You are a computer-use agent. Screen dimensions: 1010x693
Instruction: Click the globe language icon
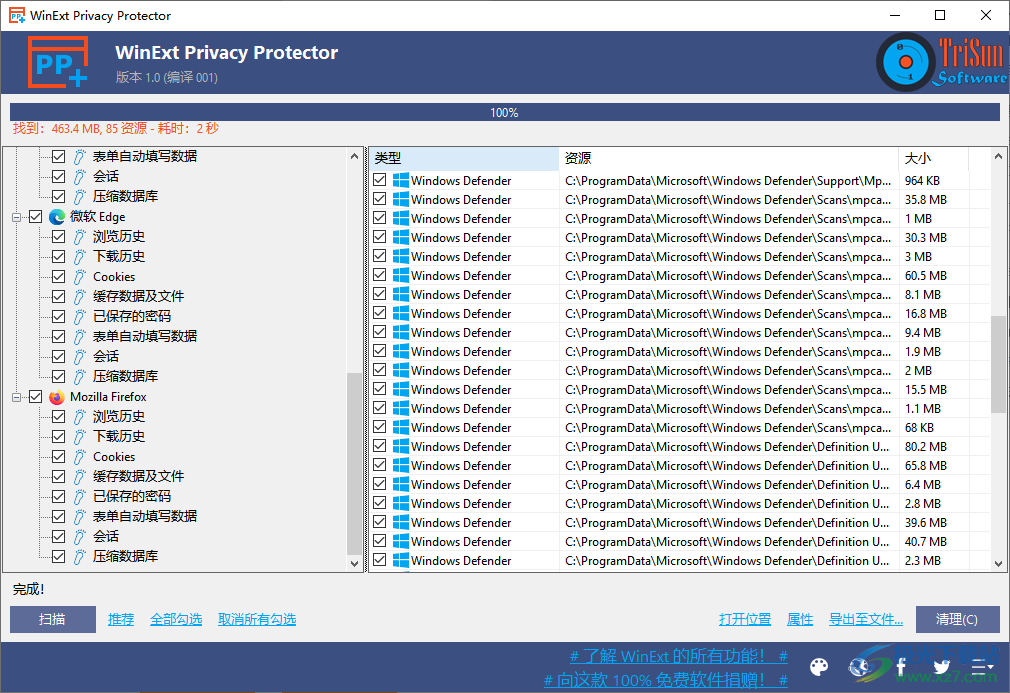point(859,667)
